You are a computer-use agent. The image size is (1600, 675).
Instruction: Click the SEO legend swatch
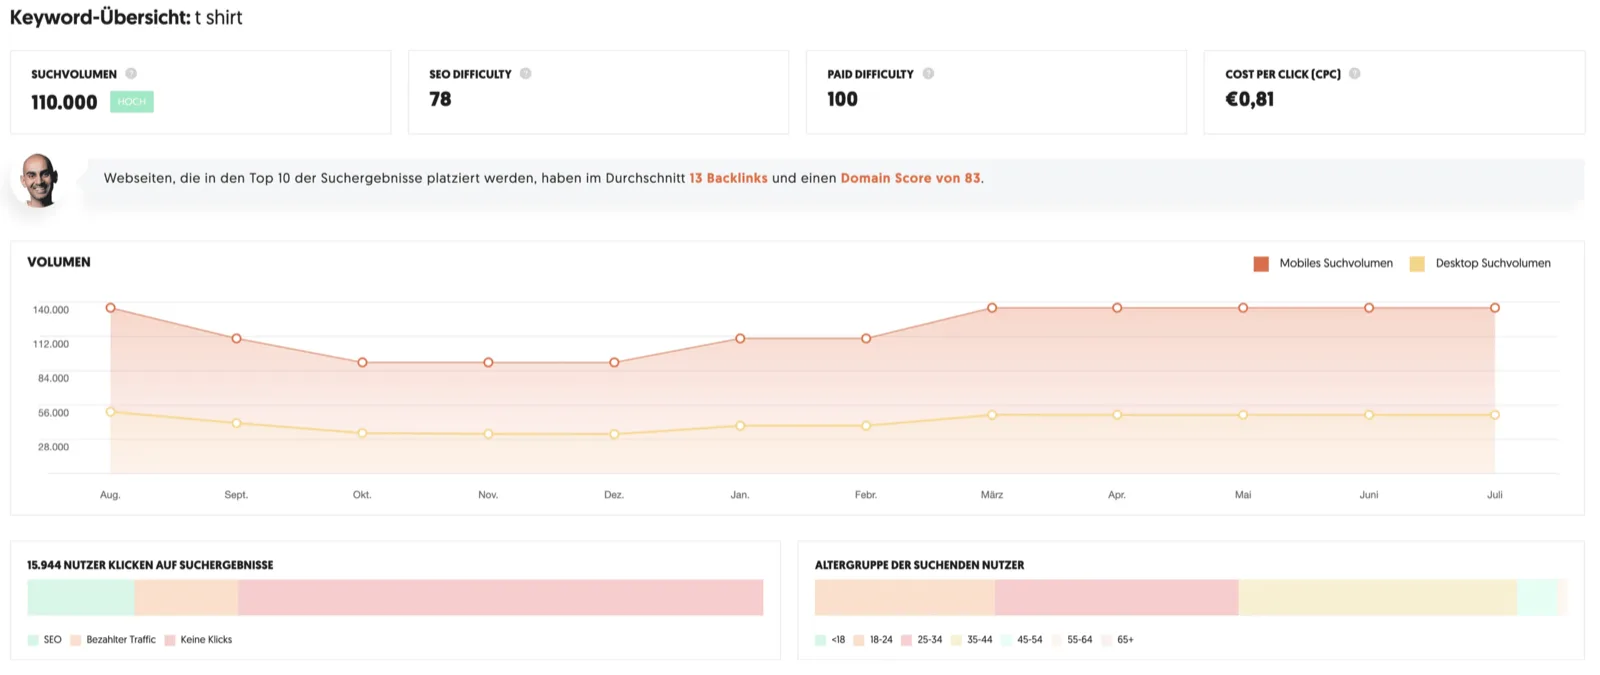[33, 640]
